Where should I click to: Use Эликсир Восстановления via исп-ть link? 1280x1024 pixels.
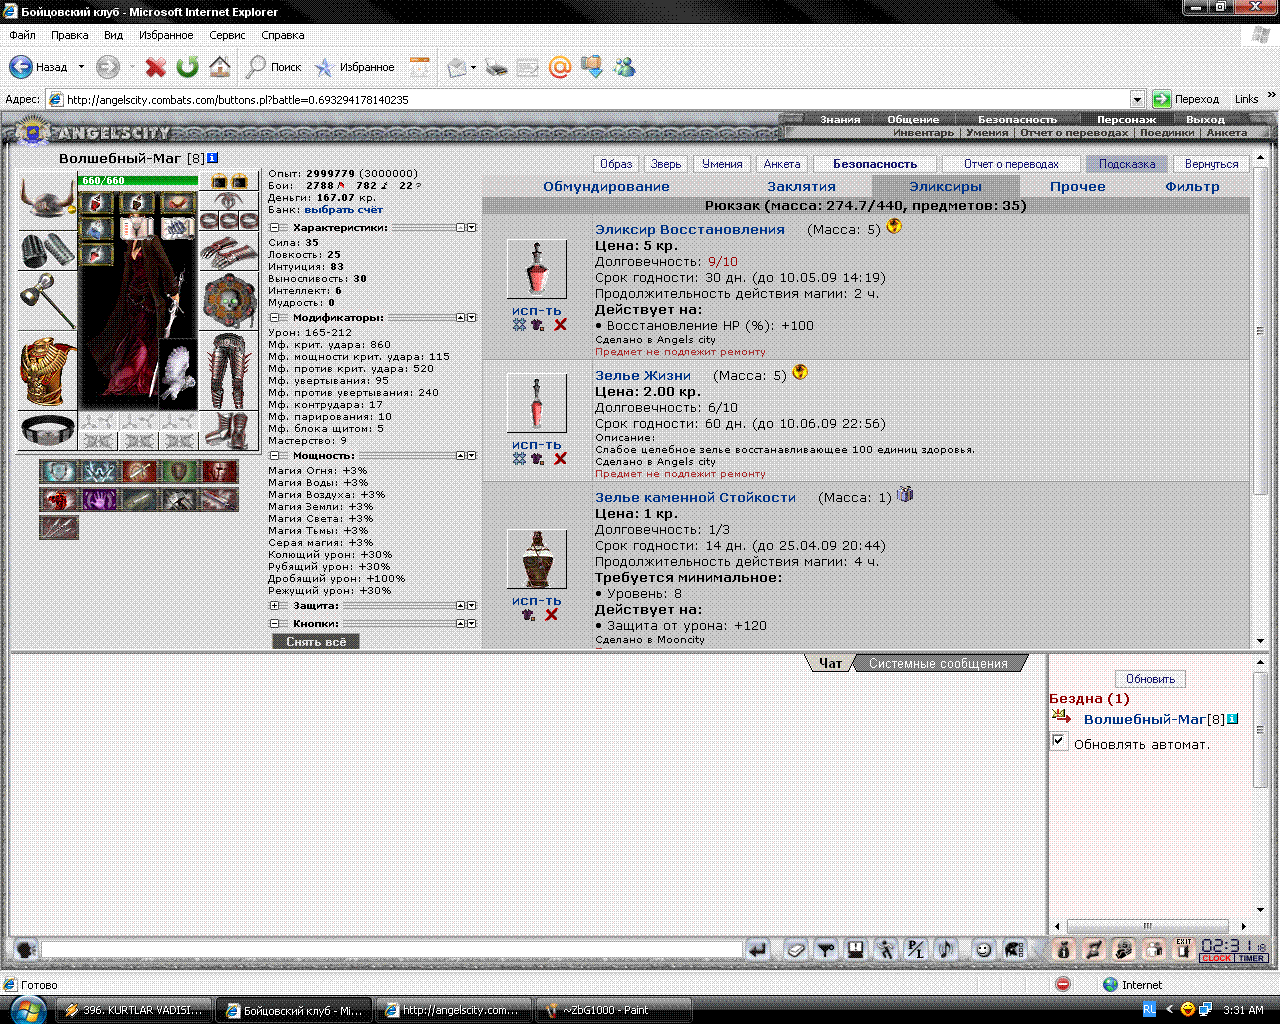point(537,310)
